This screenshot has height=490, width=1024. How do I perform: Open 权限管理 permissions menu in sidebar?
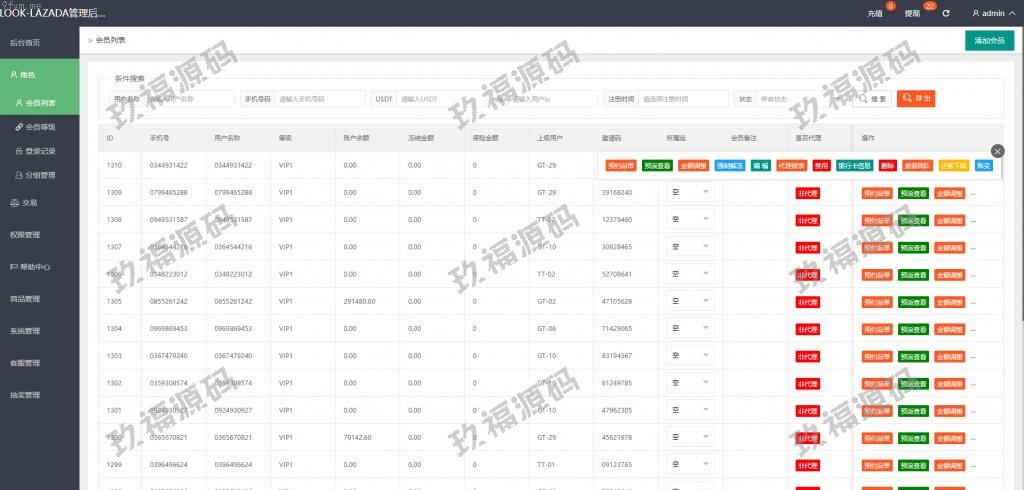(25, 235)
